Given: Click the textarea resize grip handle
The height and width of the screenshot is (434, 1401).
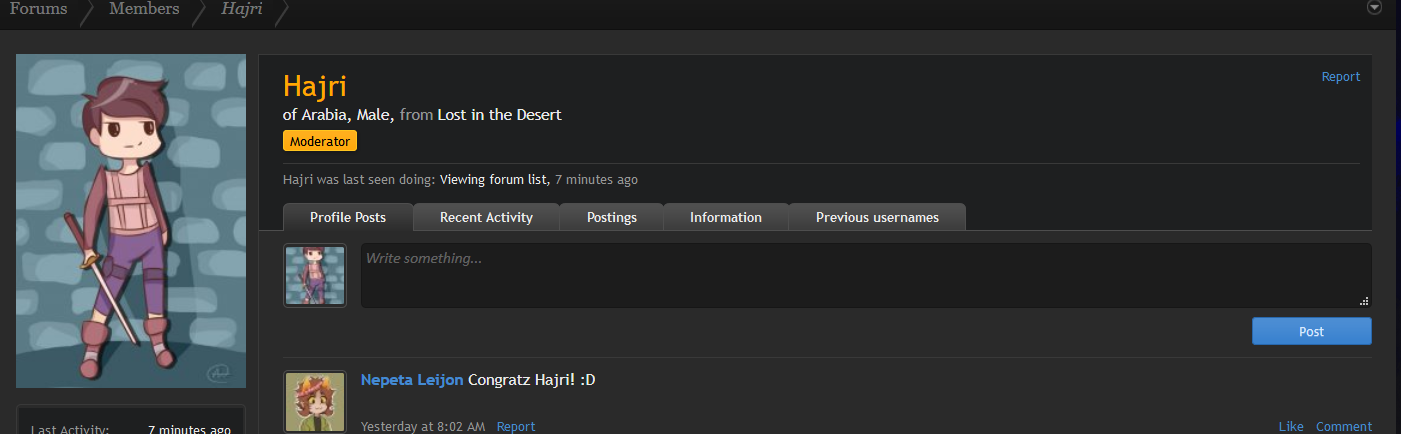Looking at the screenshot, I should pos(1364,300).
